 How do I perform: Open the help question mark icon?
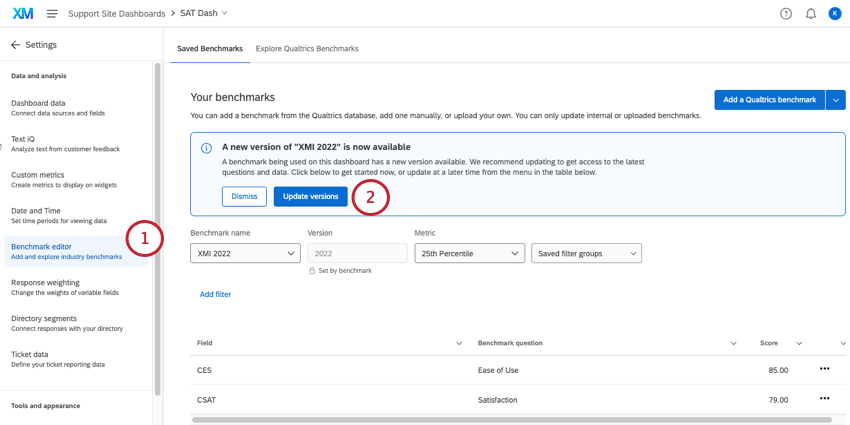(x=785, y=14)
